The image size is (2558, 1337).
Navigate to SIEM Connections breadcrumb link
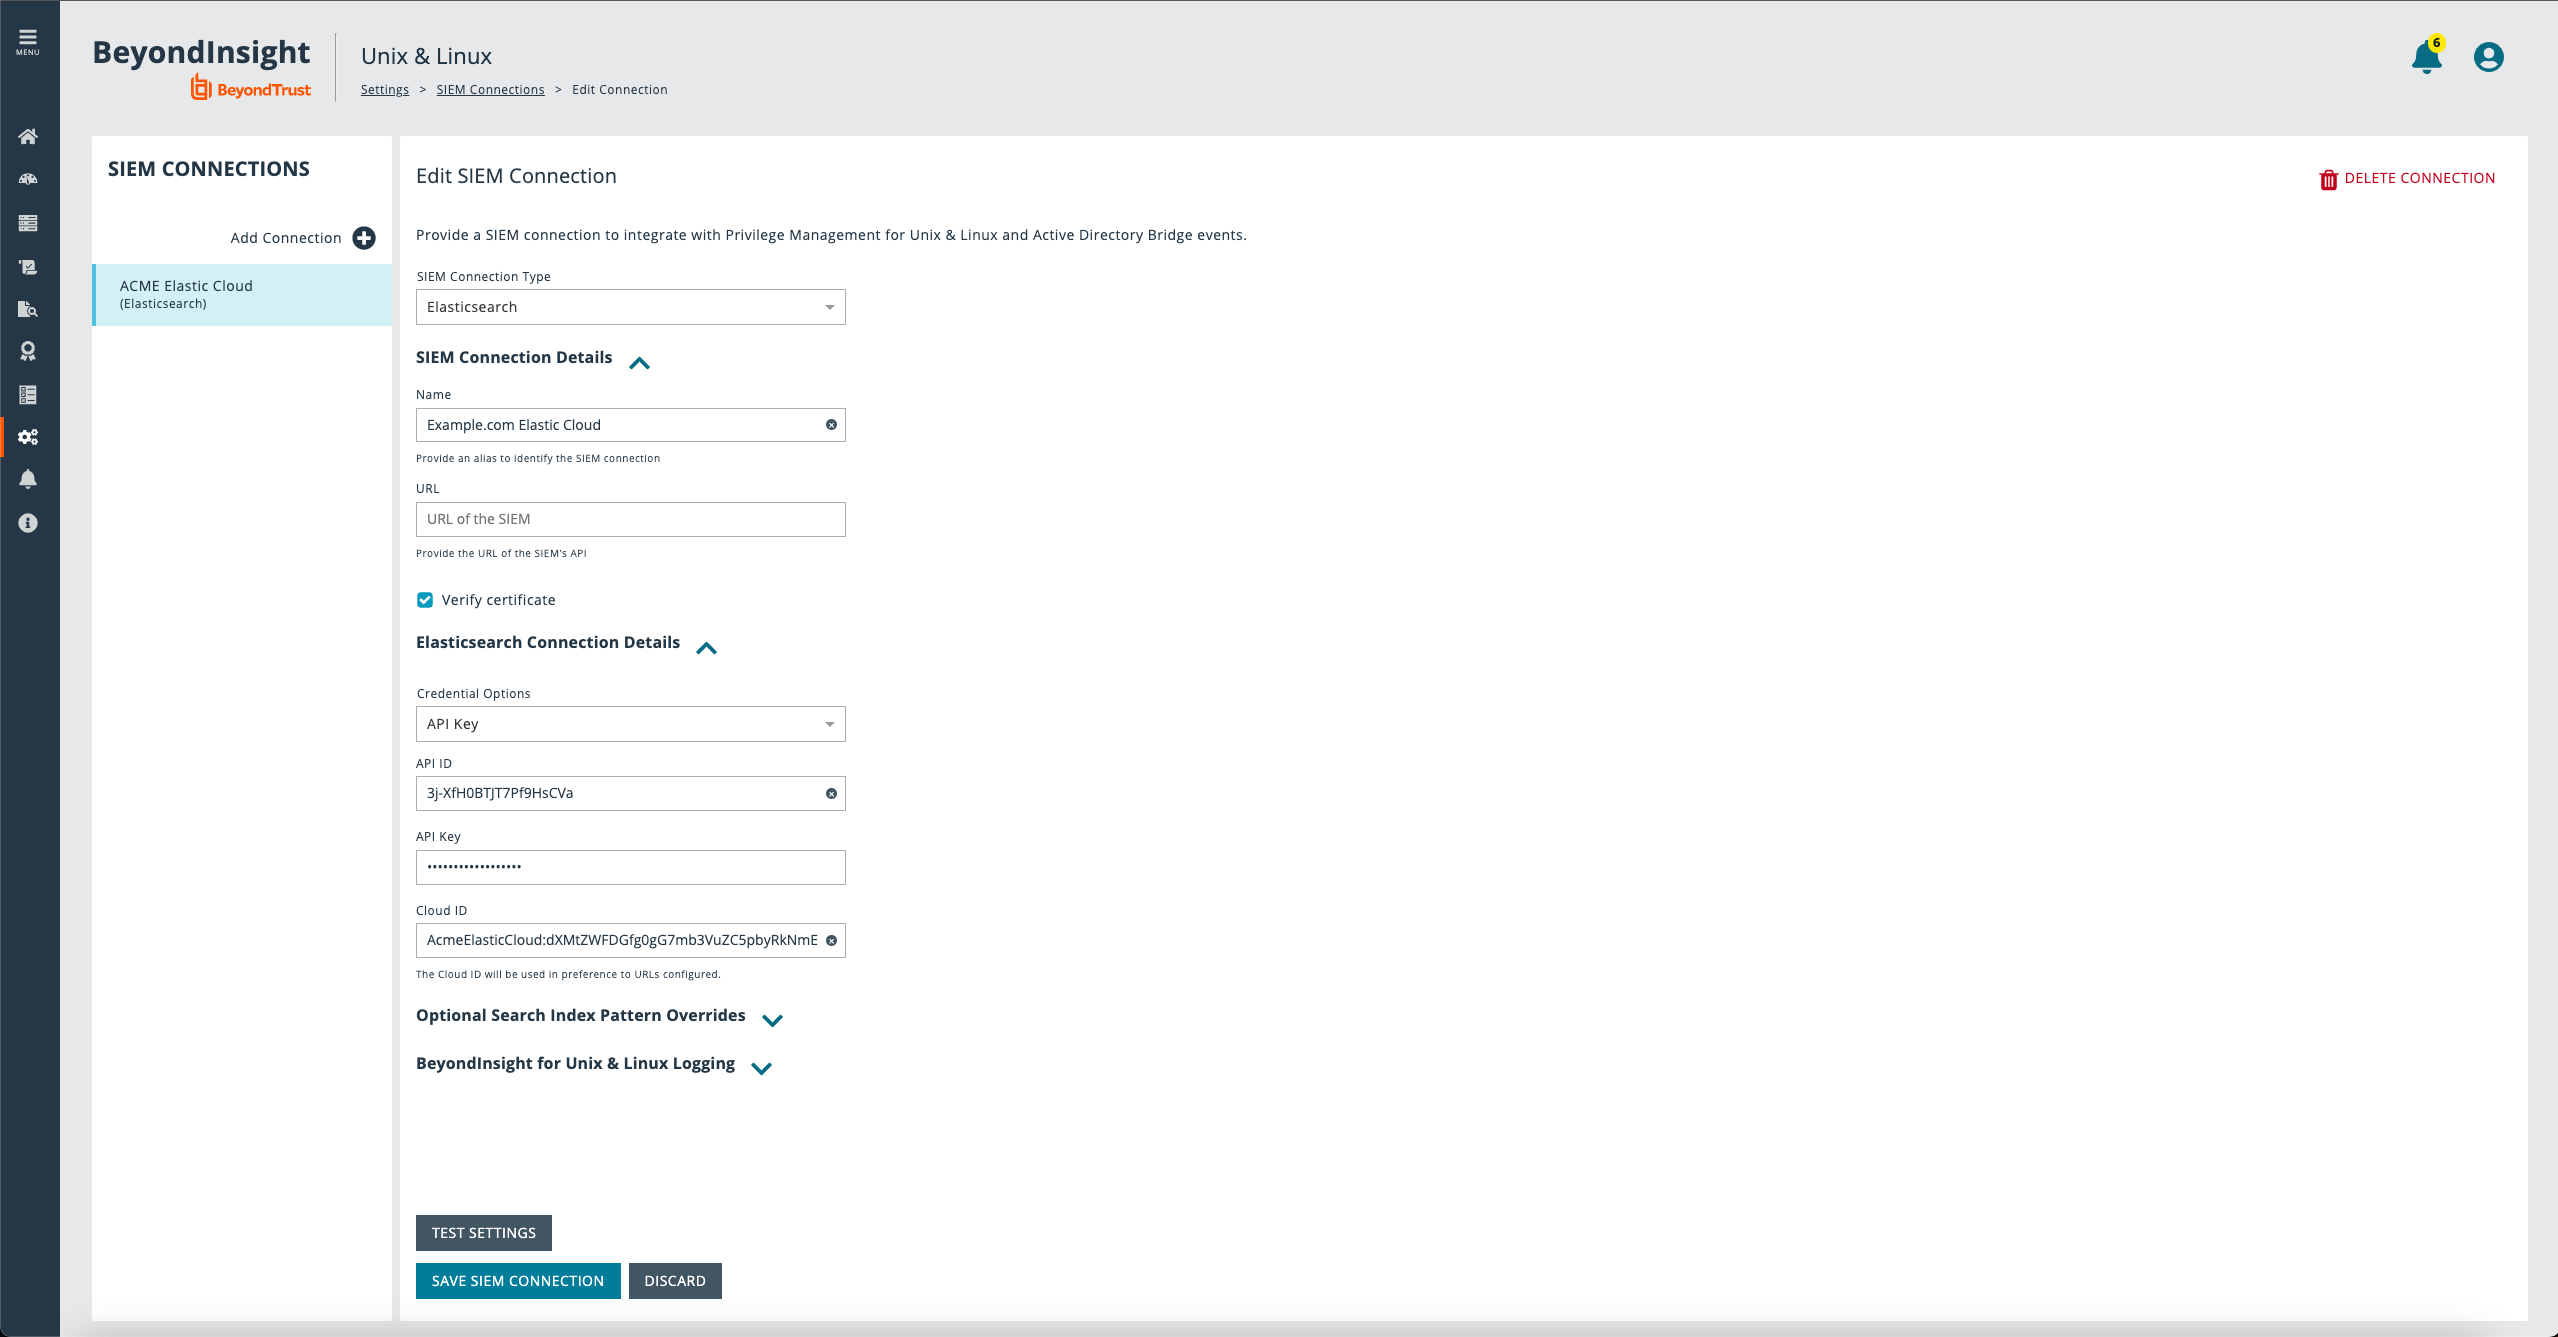click(490, 90)
